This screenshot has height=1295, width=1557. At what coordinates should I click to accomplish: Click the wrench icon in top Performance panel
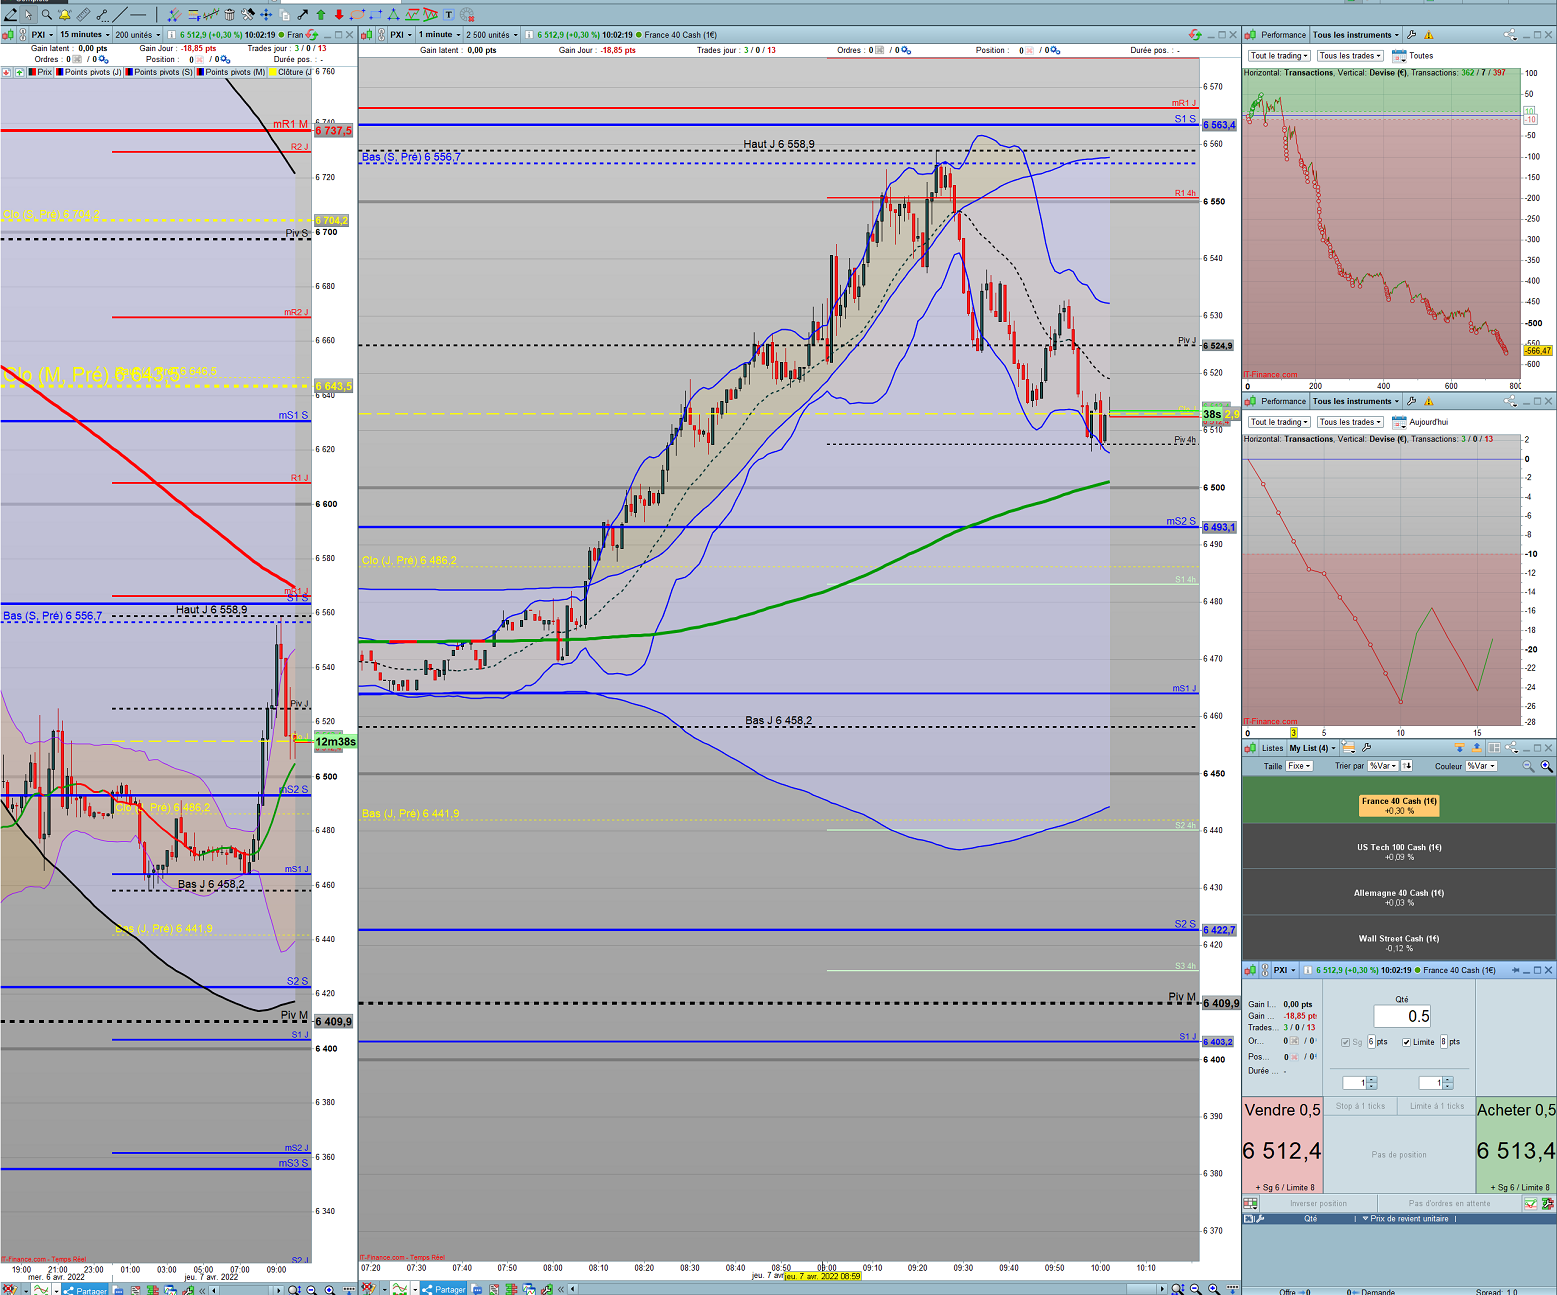click(1412, 35)
